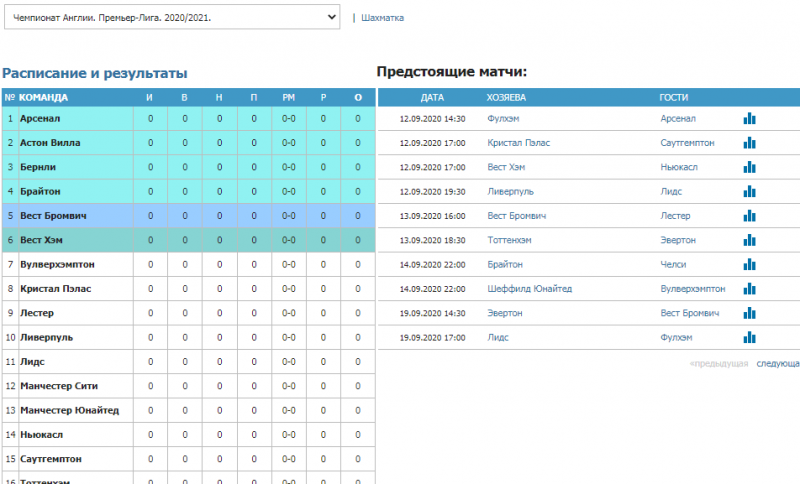
Task: Click the date 14.09.2020 22:00 for Брайтон match
Action: 432,265
